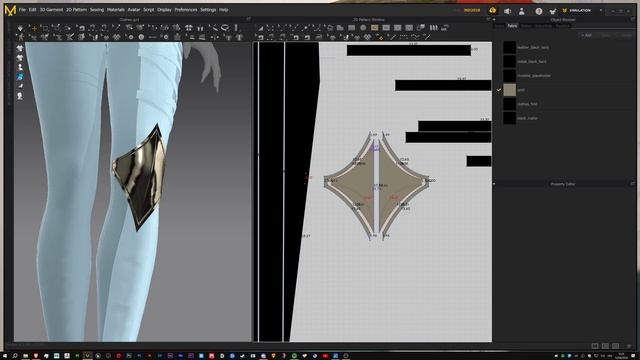Click the pause-shaped icon in 3D toolbar

coord(200,28)
